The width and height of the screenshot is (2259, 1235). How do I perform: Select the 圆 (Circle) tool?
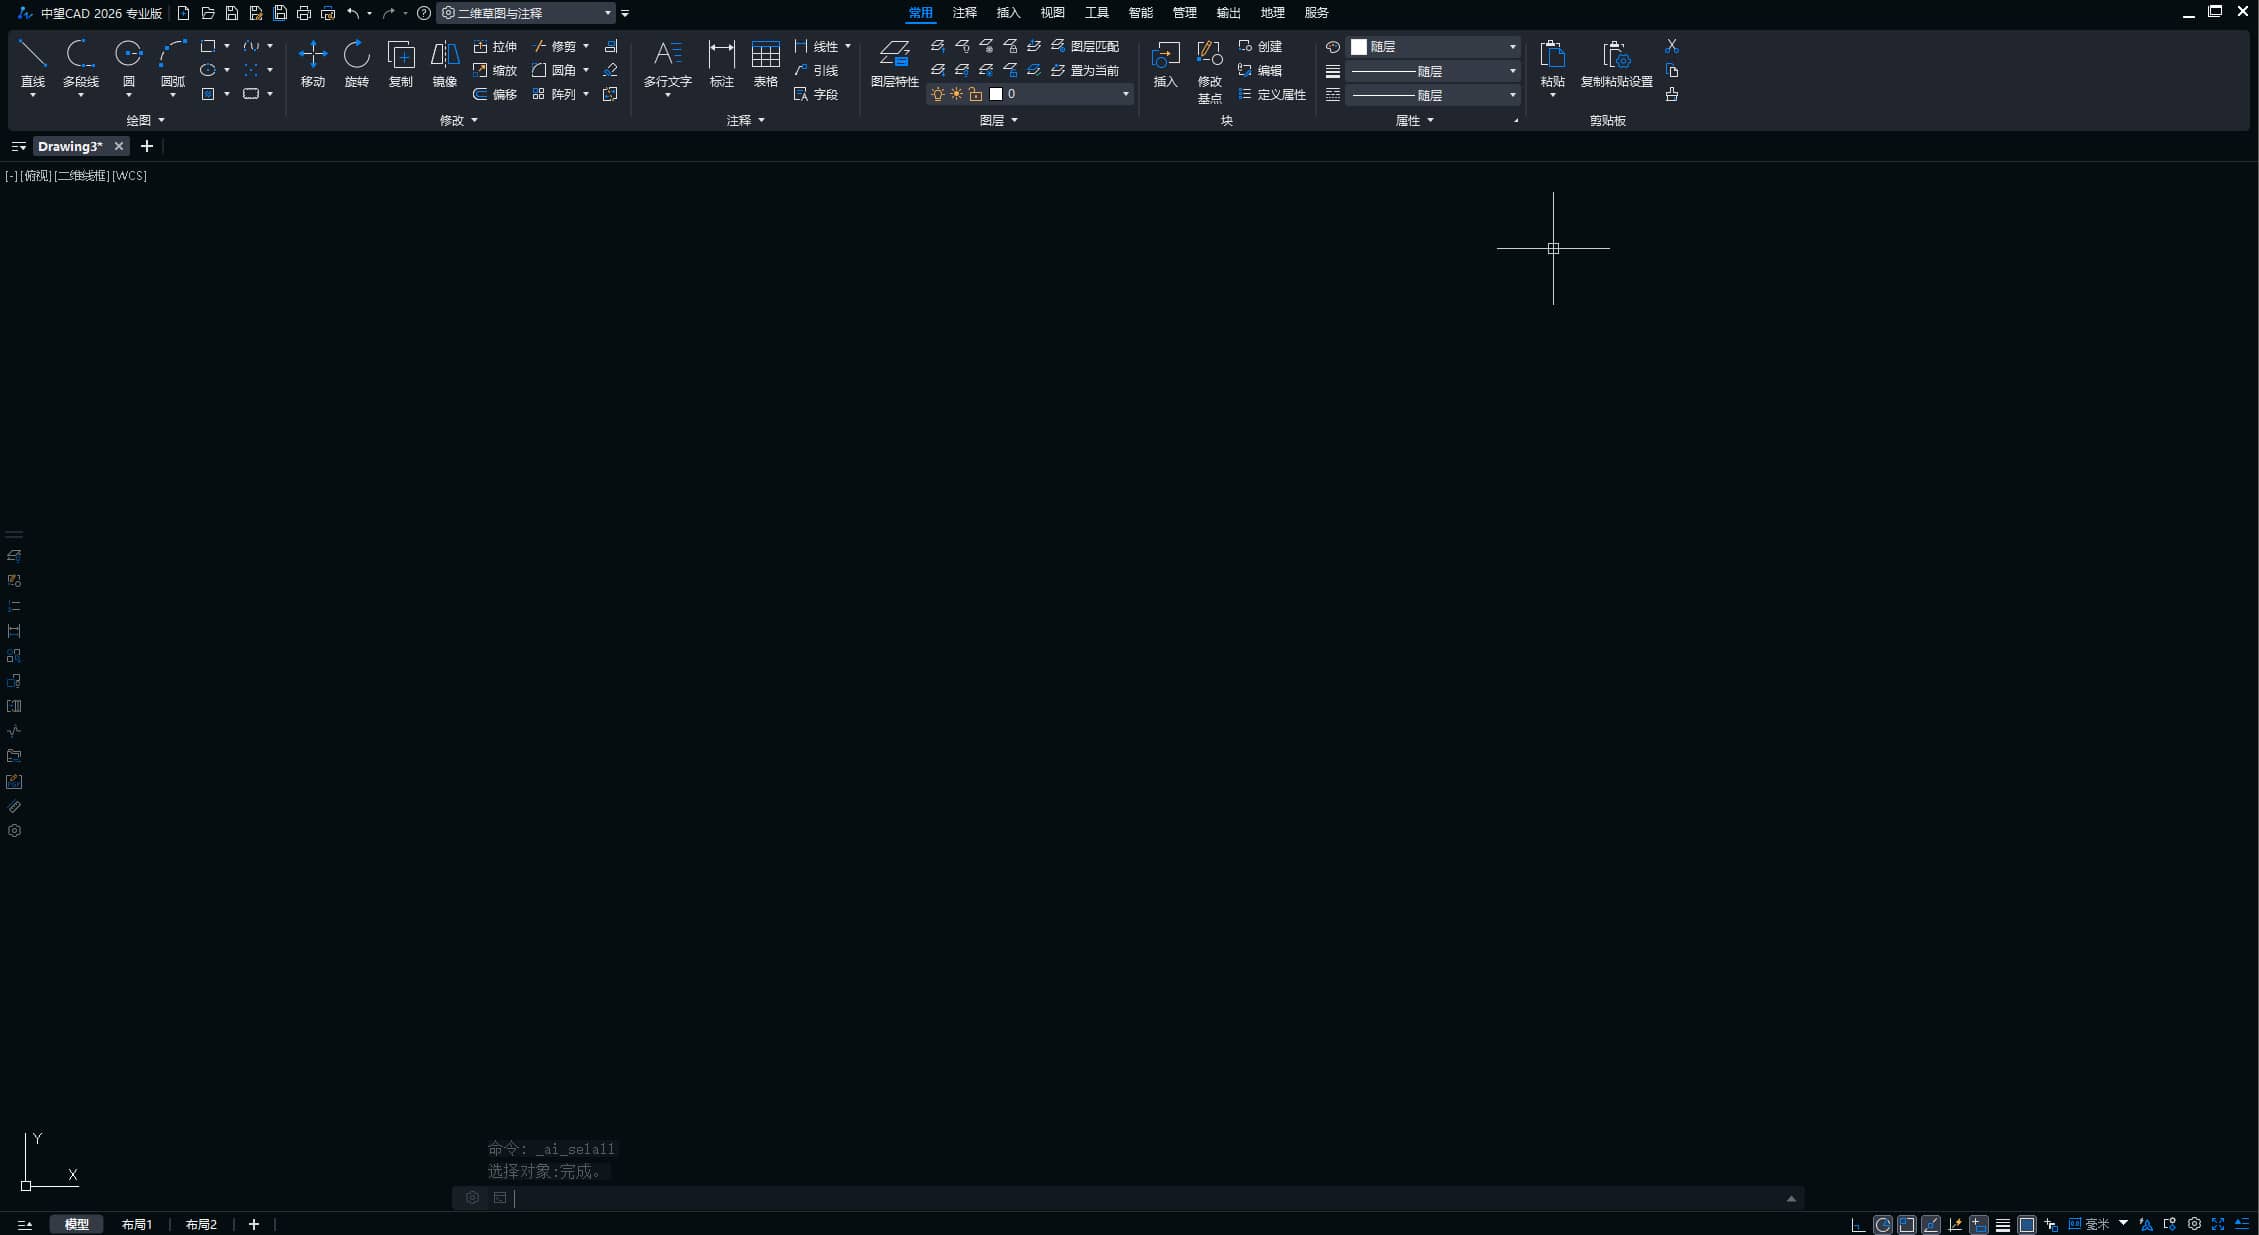[128, 65]
